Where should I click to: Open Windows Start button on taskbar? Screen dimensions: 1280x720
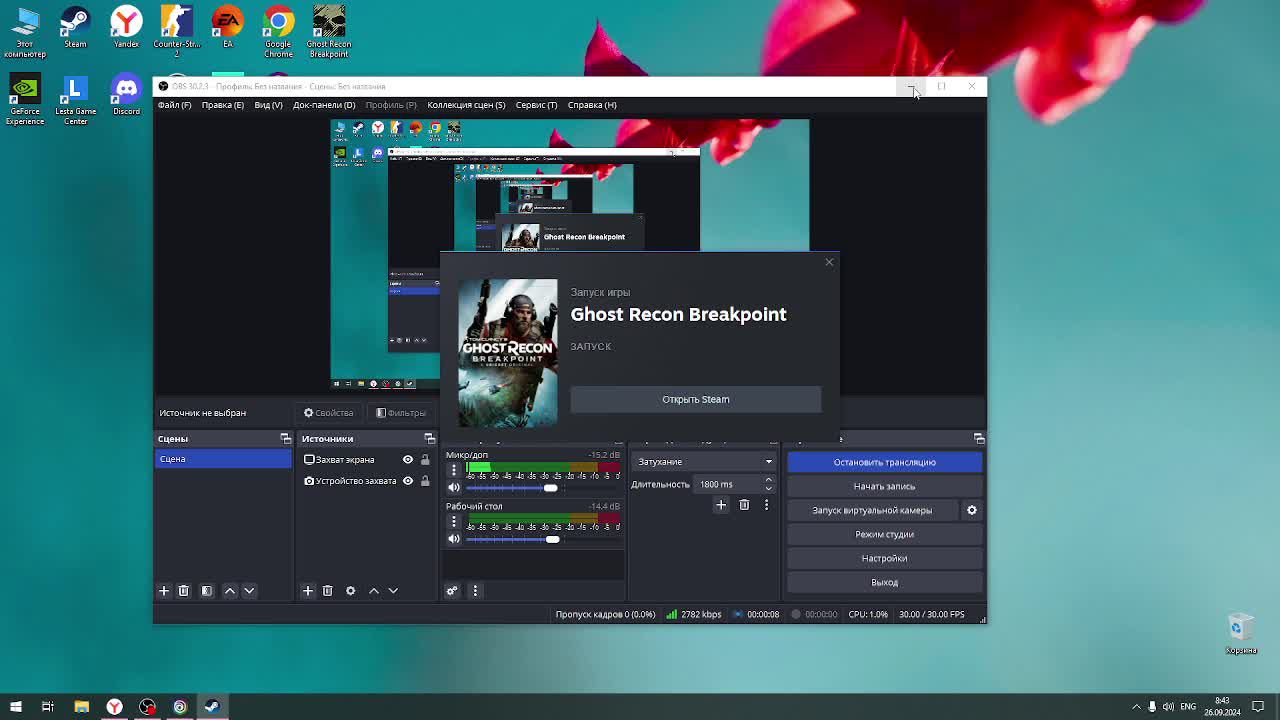[16, 707]
